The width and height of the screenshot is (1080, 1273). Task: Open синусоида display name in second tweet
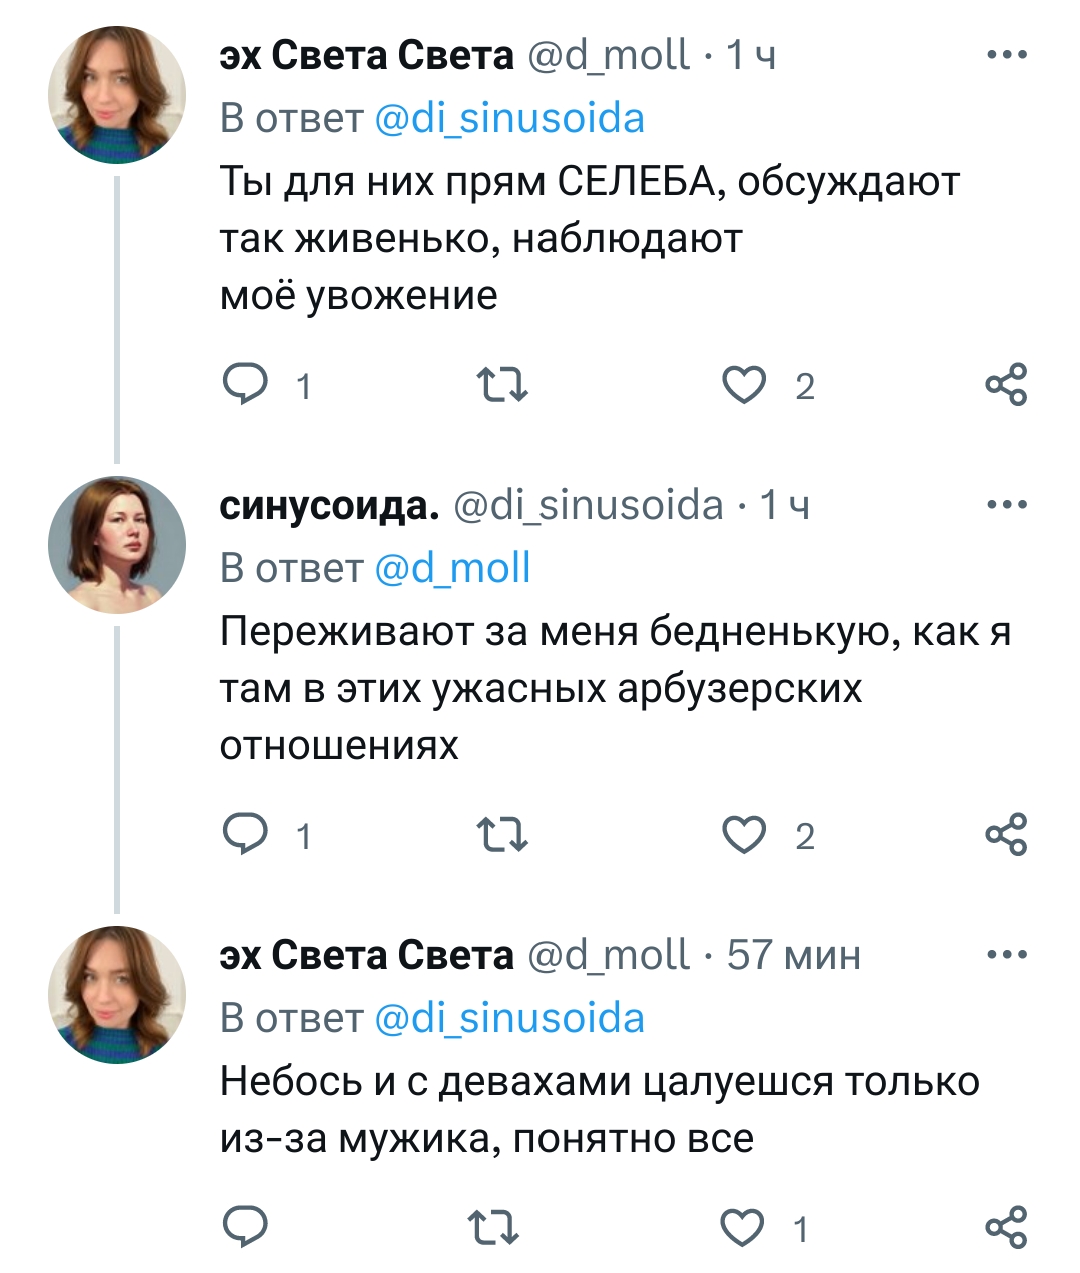point(329,506)
